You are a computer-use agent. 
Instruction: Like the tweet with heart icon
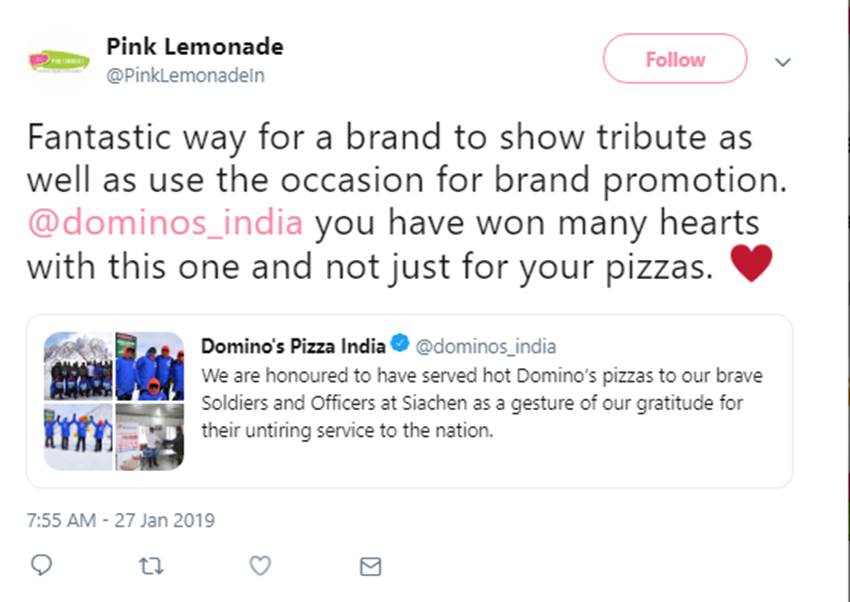[260, 566]
